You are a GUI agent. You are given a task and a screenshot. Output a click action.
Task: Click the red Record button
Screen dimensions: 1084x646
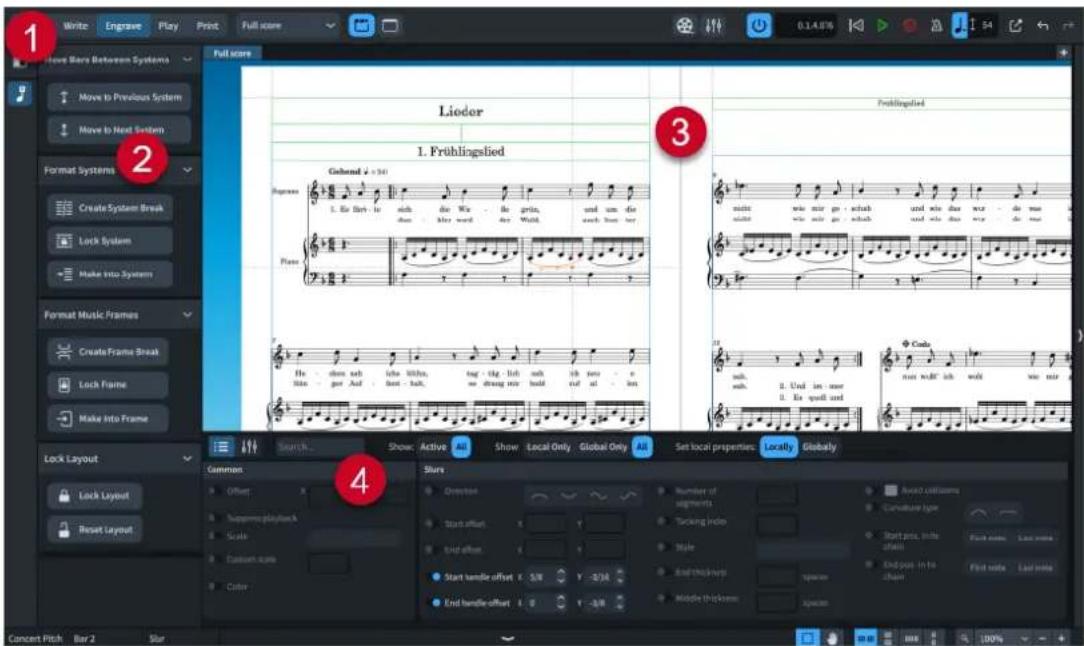point(910,26)
